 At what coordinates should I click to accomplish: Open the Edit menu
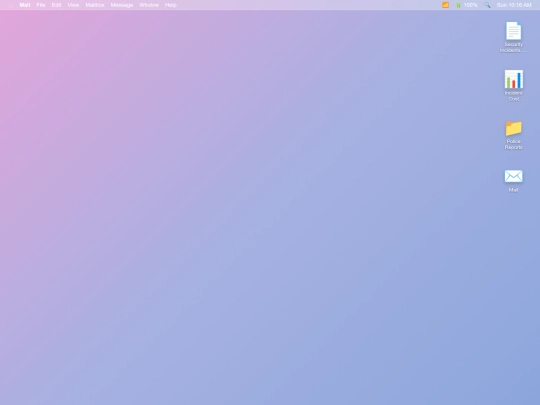coord(56,5)
